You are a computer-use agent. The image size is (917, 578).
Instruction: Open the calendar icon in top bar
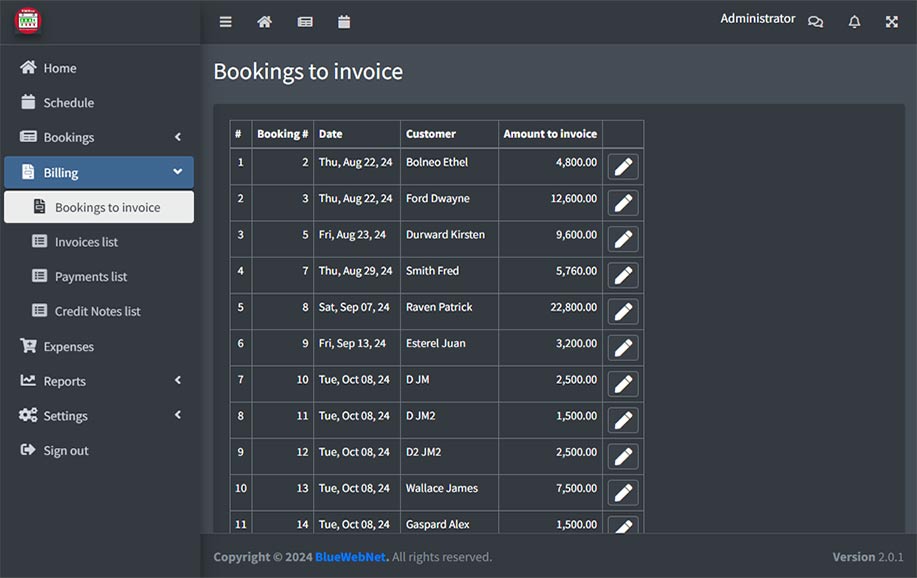[344, 22]
